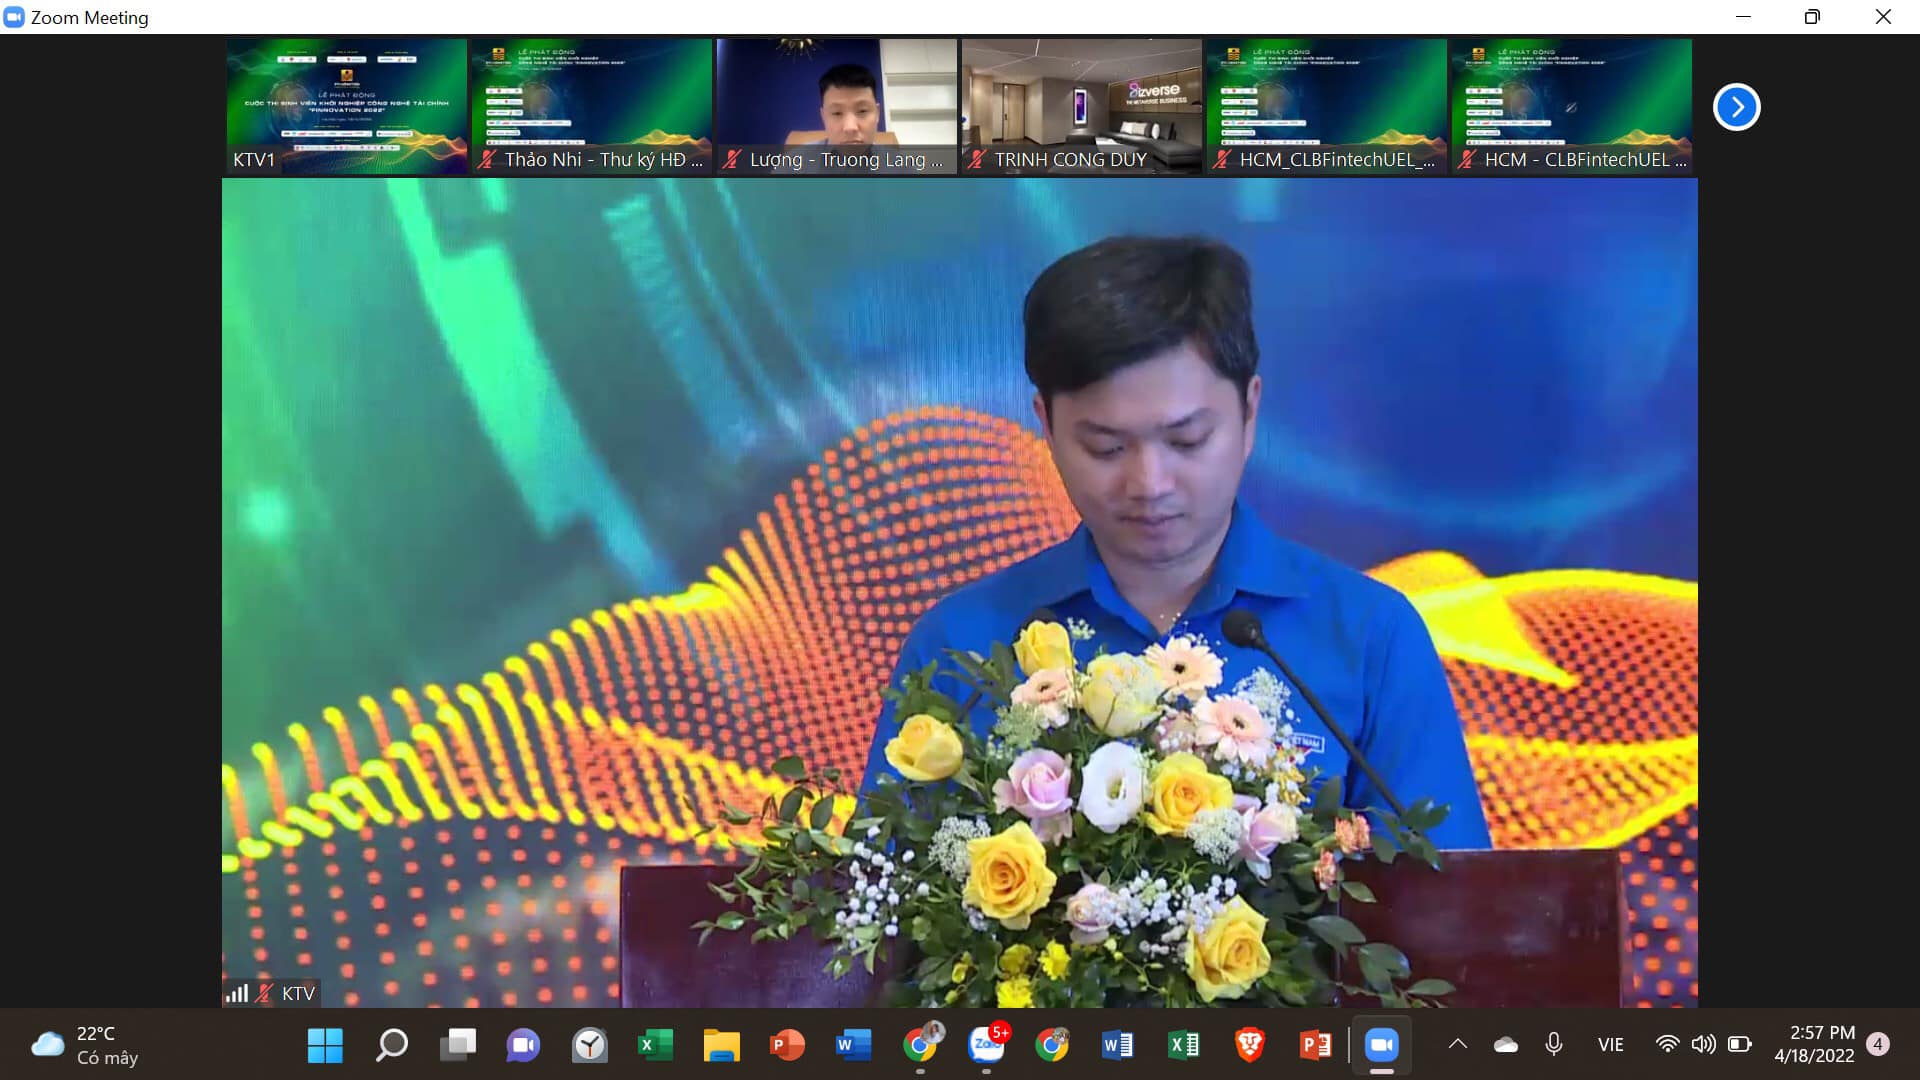Image resolution: width=1920 pixels, height=1080 pixels.
Task: Open the volume speaker control
Action: coord(1703,1044)
